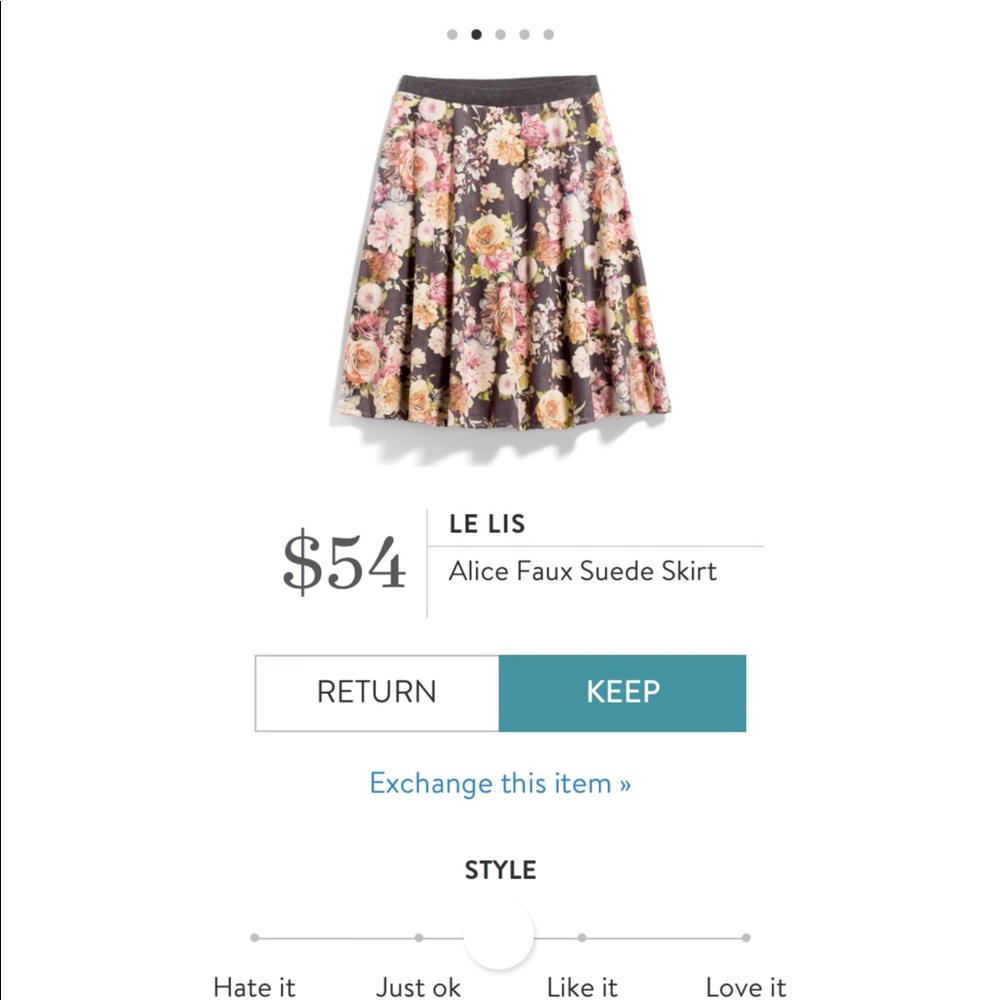Jump to the third image via carousel dot
Viewport: 1000px width, 1000px height.
500,33
